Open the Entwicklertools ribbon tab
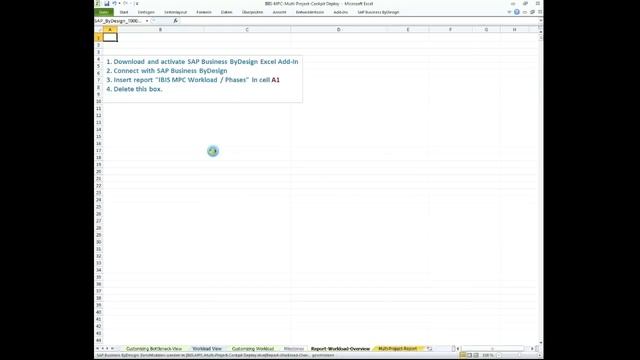This screenshot has width=640, height=360. tap(310, 12)
